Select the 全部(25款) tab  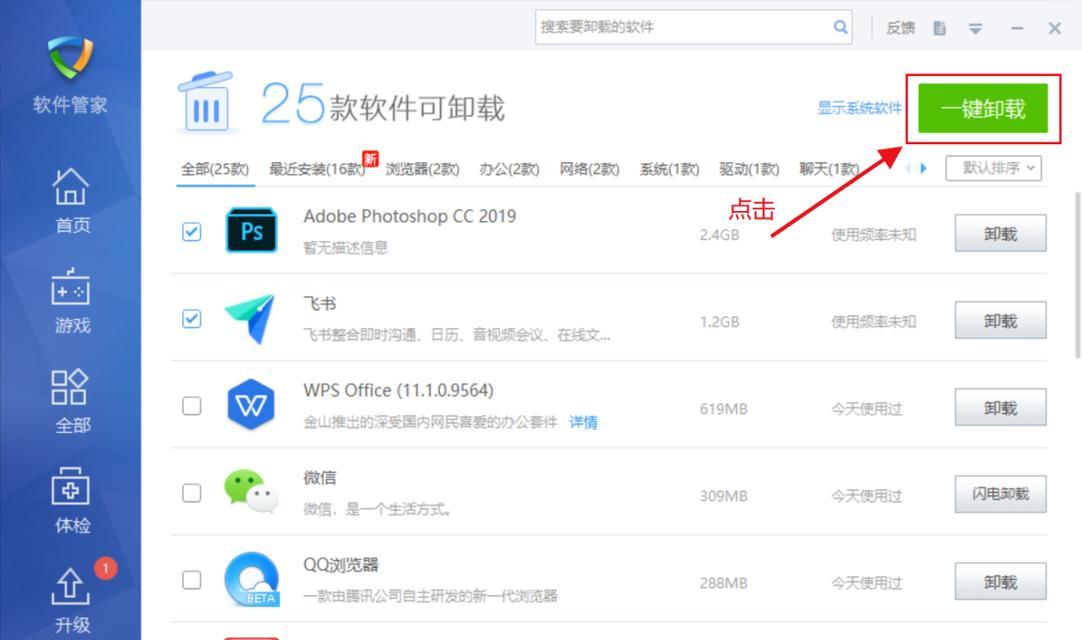tap(215, 169)
